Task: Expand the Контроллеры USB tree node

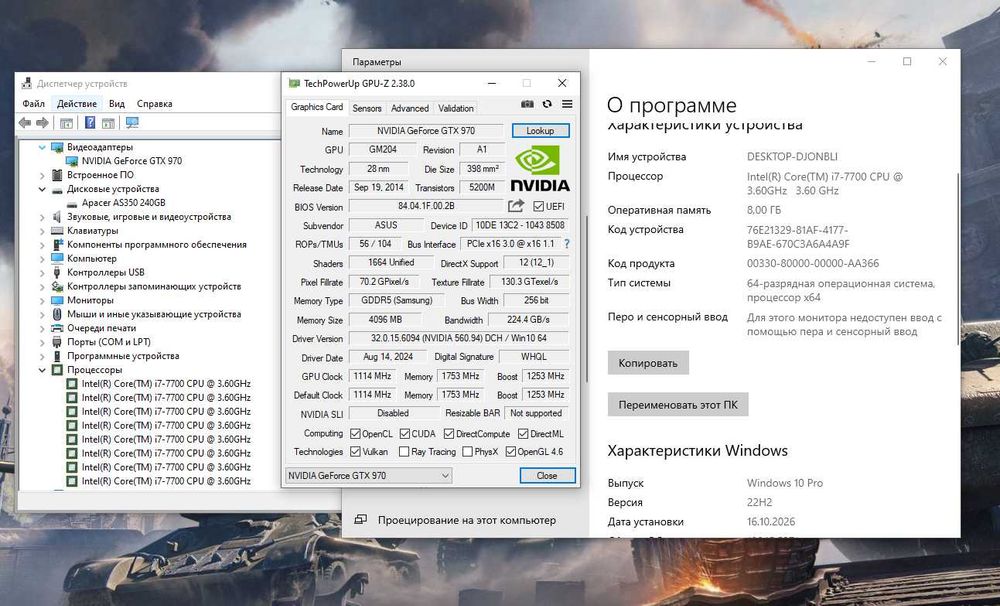Action: tap(42, 272)
